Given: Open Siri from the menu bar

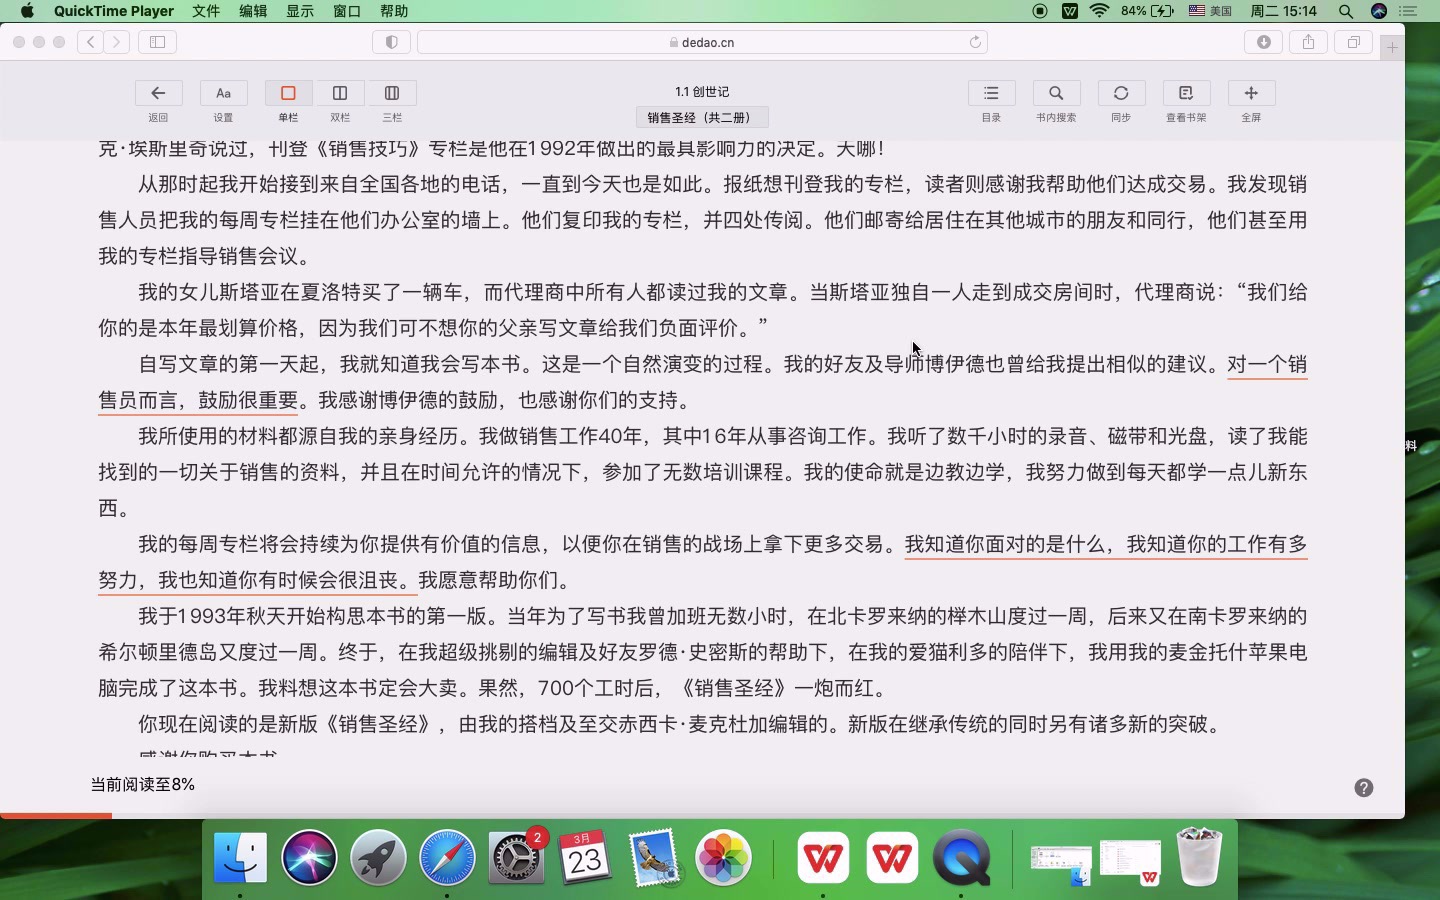Looking at the screenshot, I should (1379, 11).
